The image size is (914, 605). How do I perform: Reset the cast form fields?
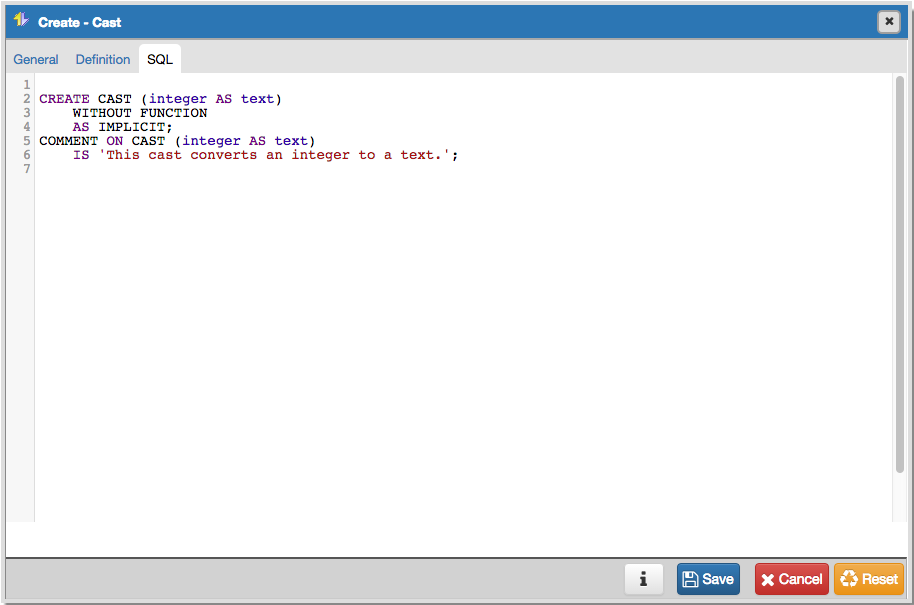(x=869, y=579)
